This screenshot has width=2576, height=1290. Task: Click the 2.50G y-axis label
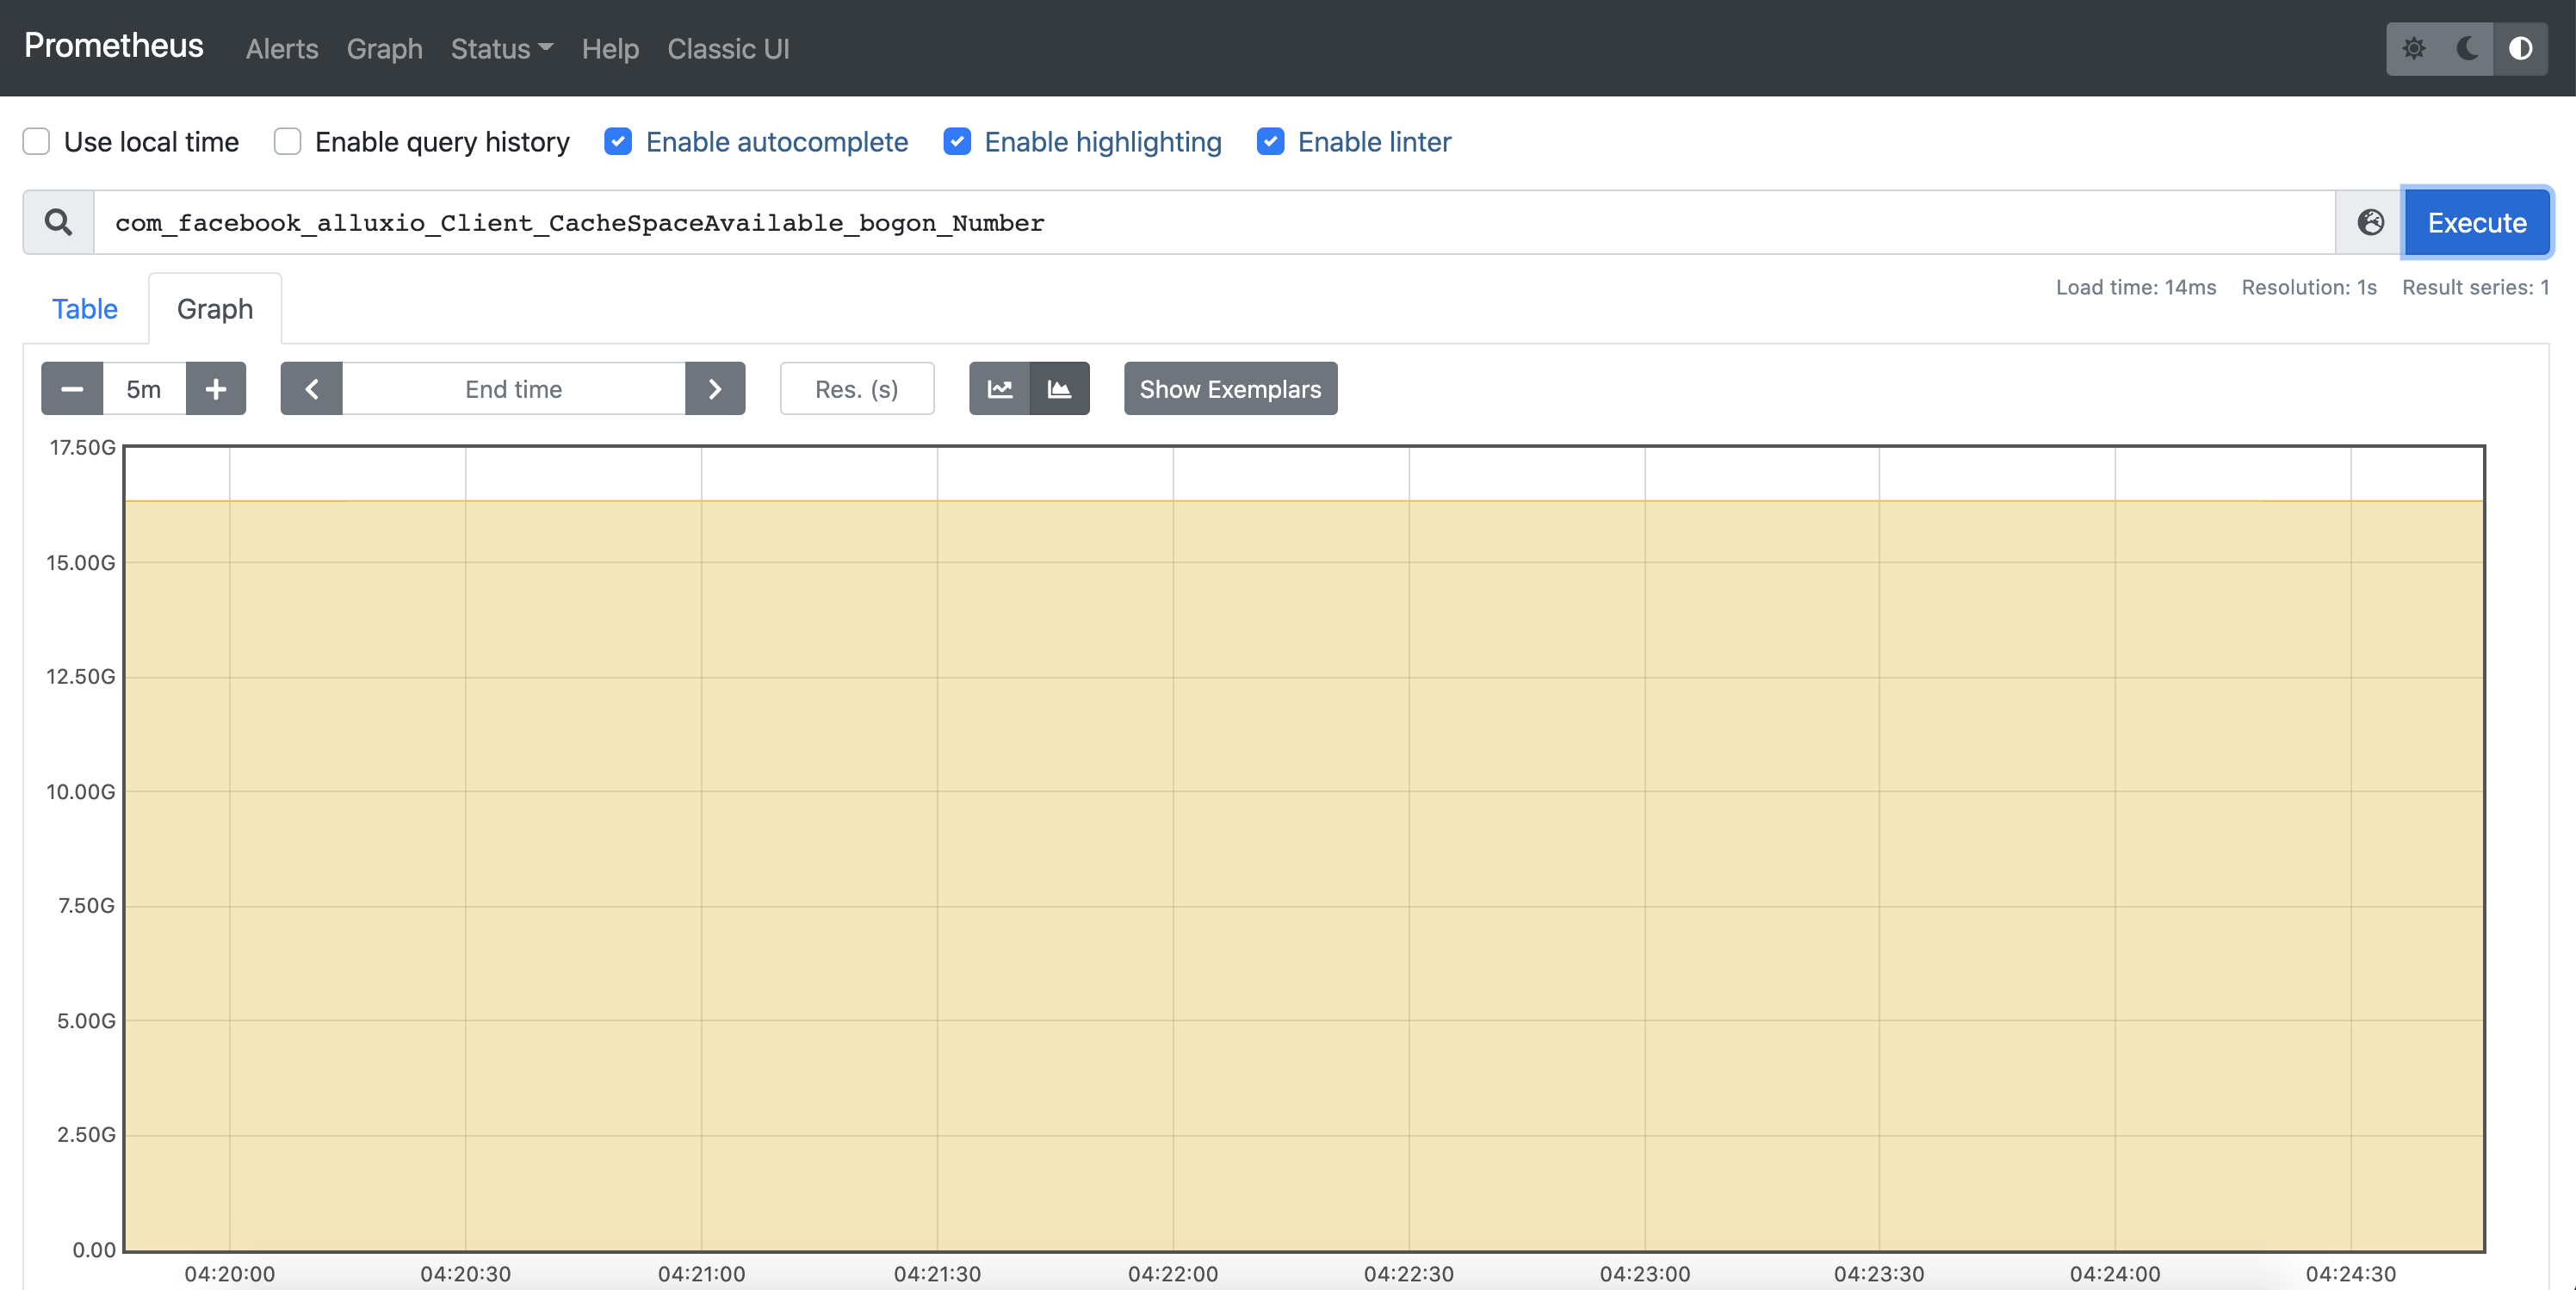point(86,1135)
